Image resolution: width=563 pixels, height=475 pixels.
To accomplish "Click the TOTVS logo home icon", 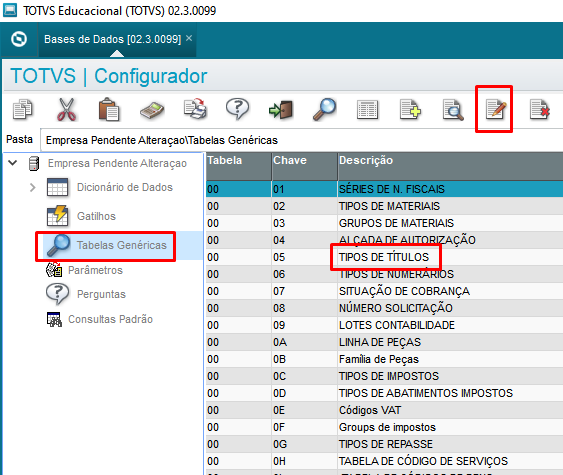I will pyautogui.click(x=19, y=39).
